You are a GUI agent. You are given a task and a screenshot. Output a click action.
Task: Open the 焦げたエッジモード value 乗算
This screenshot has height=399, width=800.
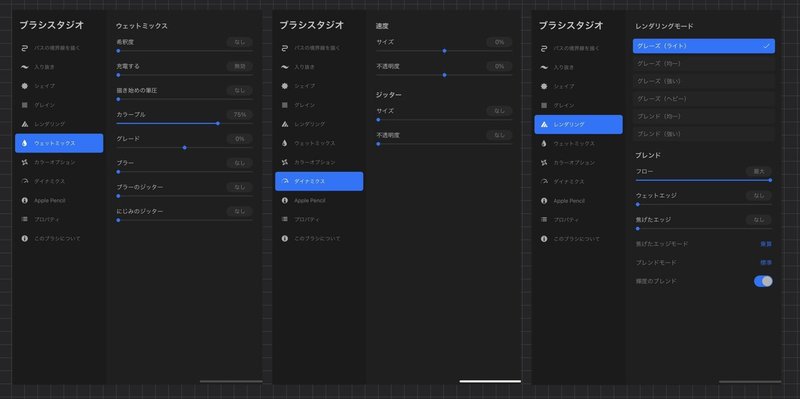click(x=766, y=244)
